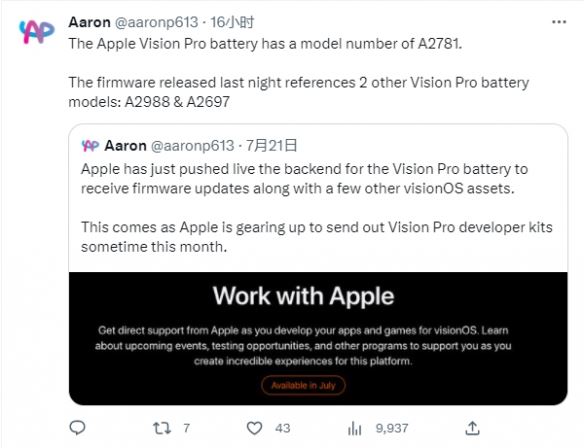Click the quoted tweet's @aaronp613 handle

click(x=193, y=146)
